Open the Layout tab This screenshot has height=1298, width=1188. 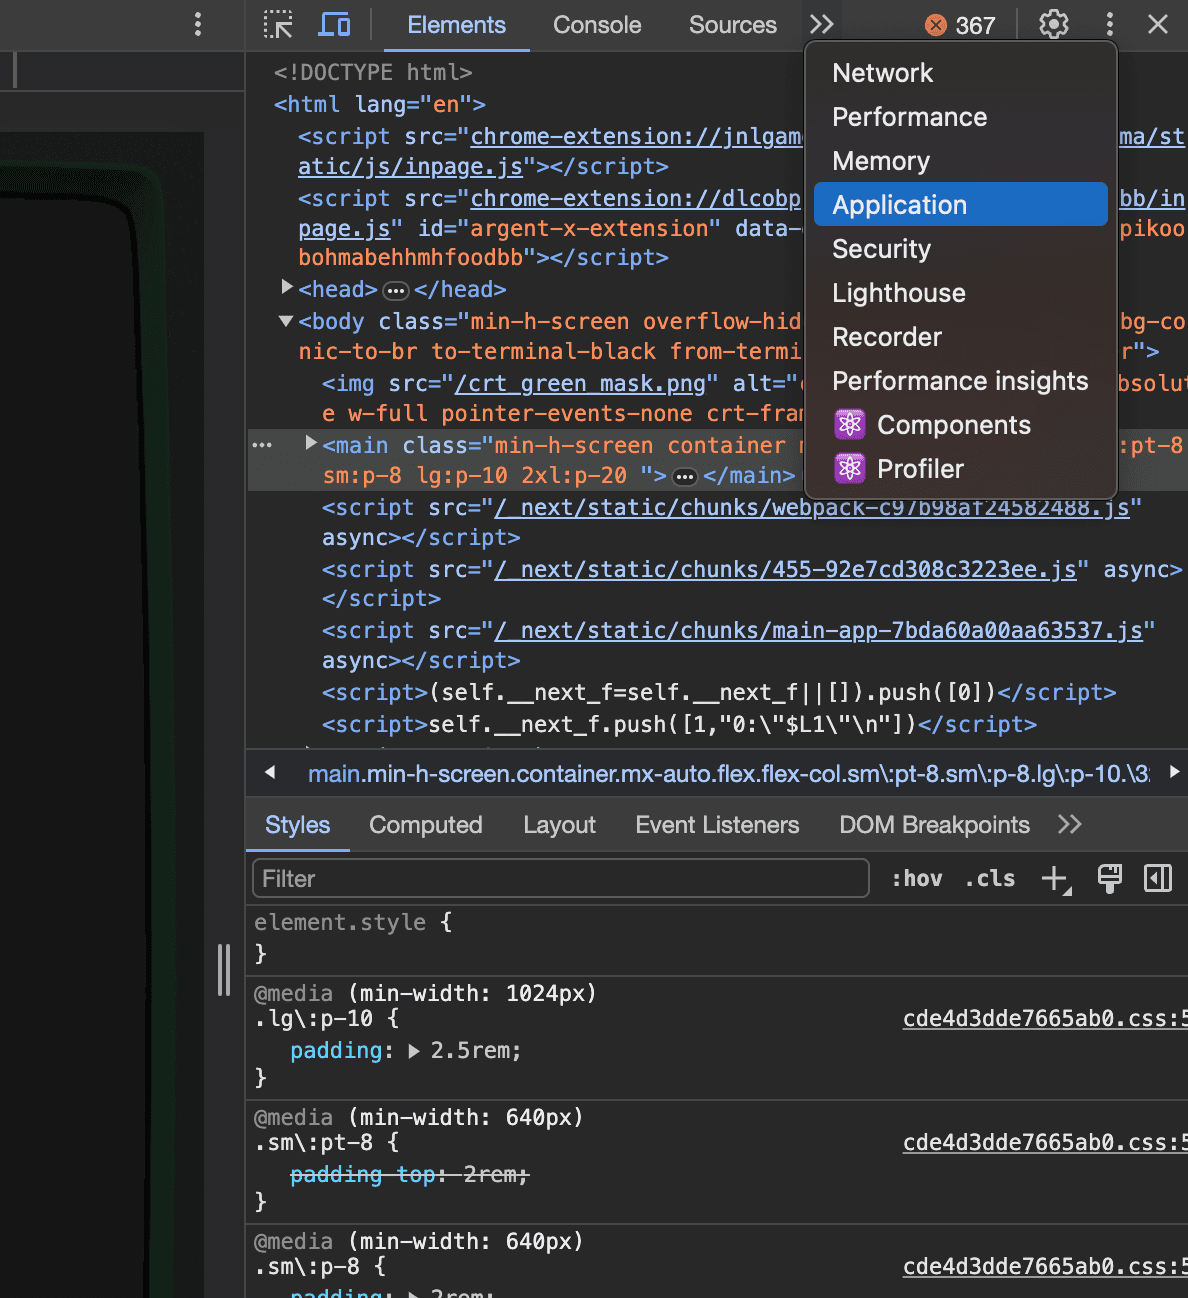[559, 825]
